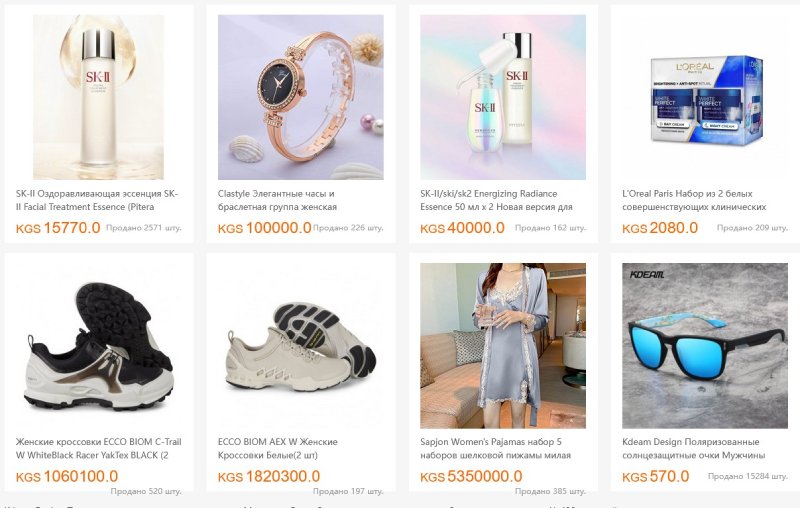Click the Продано 15284 шту. sold count
The height and width of the screenshot is (508, 800).
747,476
